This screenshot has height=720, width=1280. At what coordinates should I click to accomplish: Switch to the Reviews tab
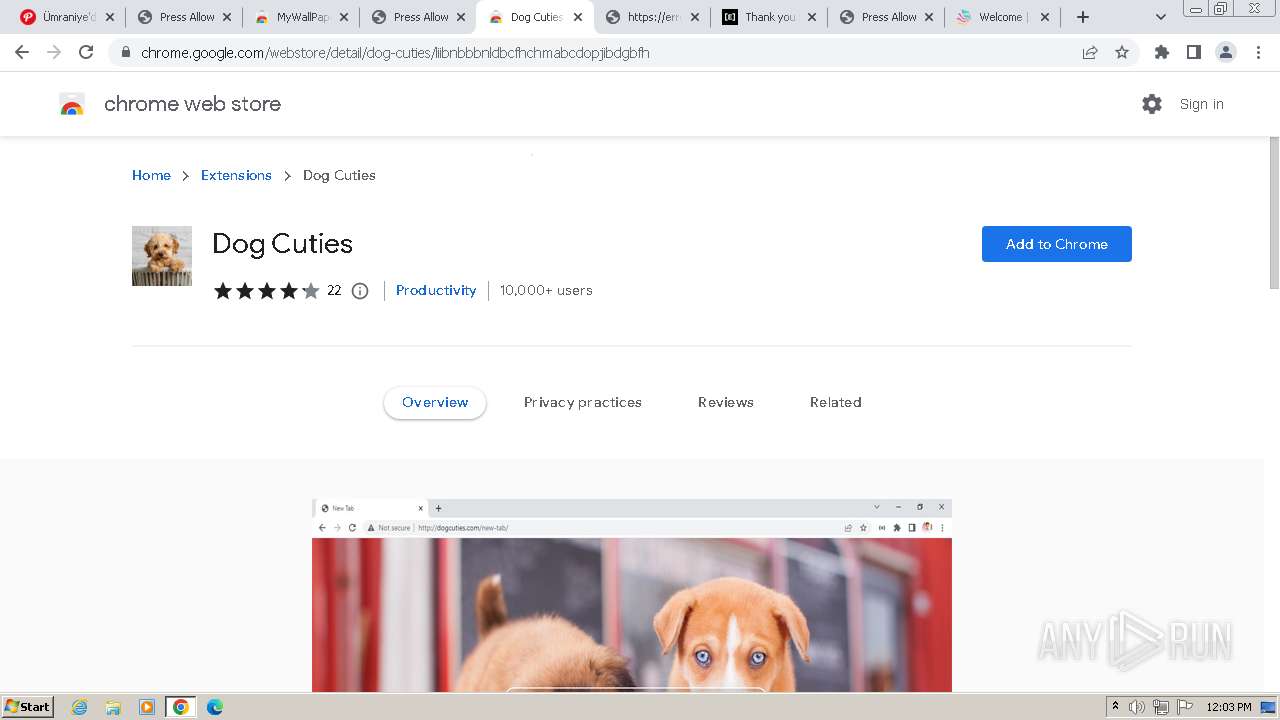726,402
